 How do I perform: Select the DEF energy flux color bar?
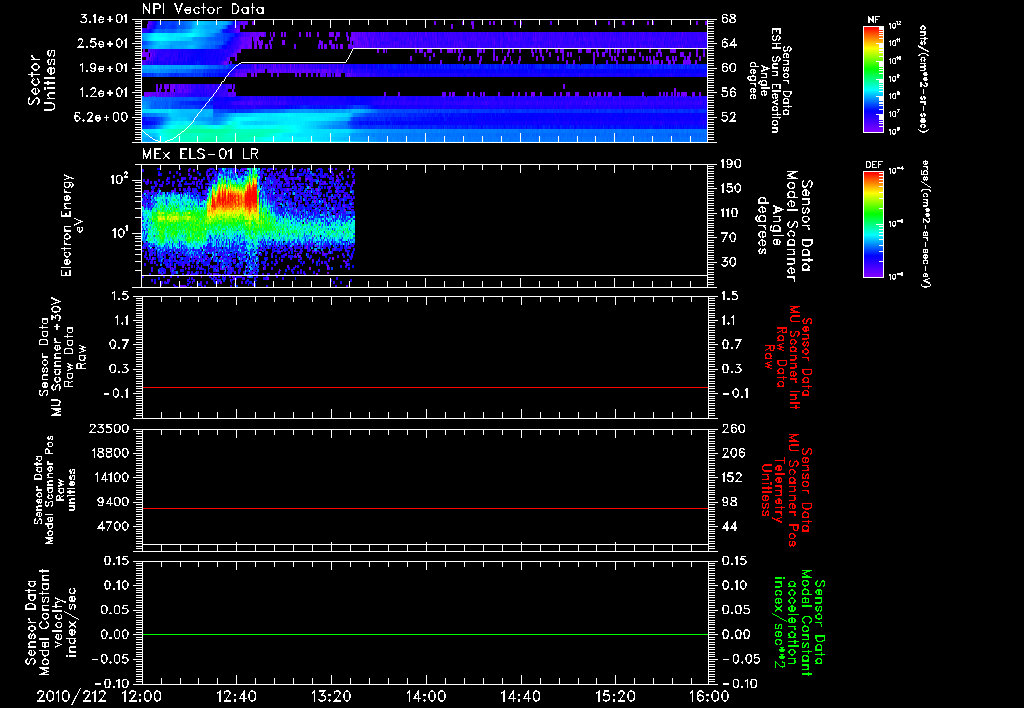click(873, 224)
